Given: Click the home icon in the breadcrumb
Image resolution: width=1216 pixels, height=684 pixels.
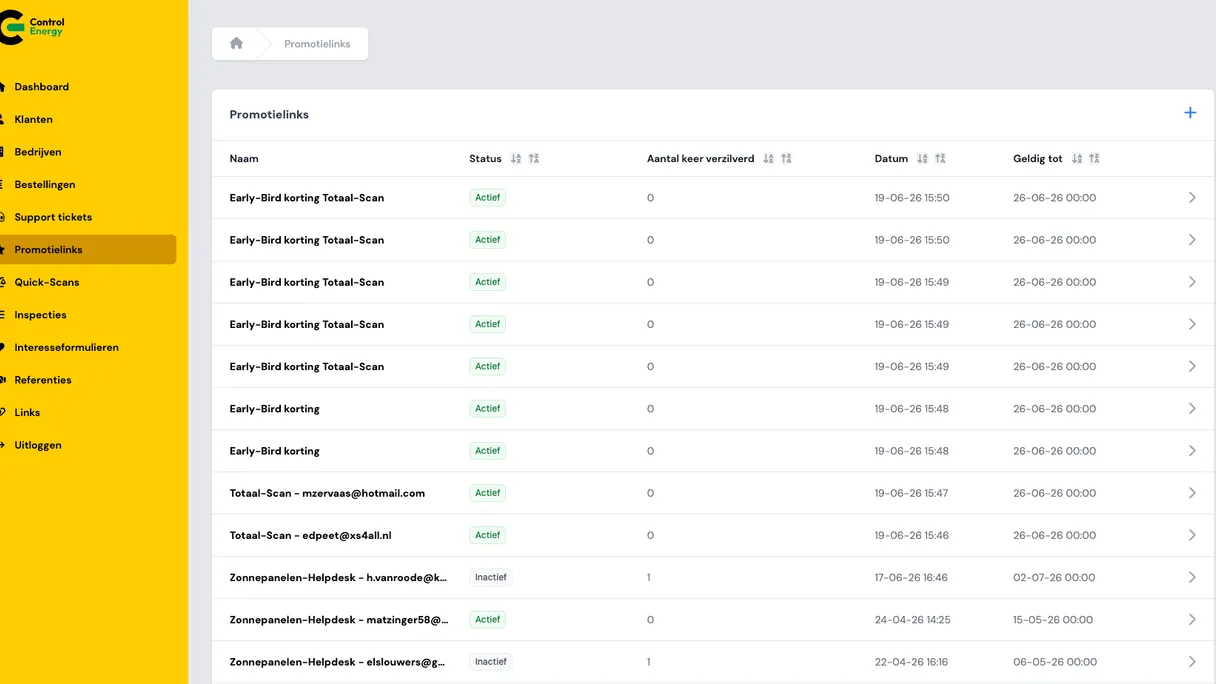Looking at the screenshot, I should (236, 43).
